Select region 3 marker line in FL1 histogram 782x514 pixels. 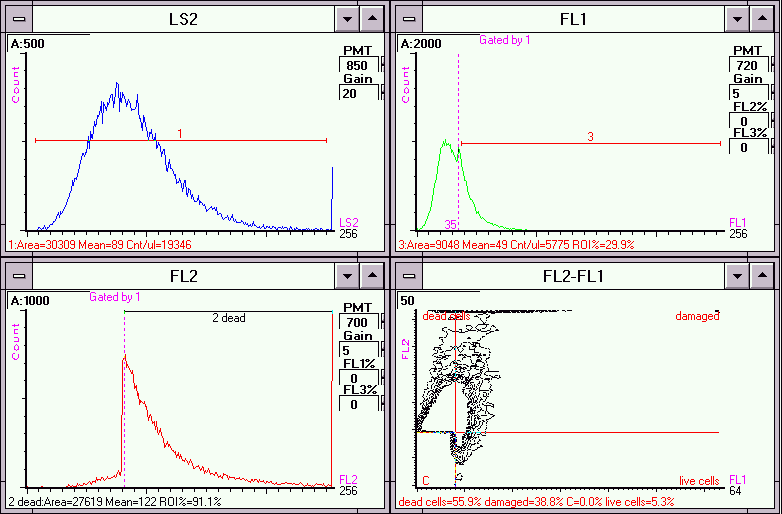pos(590,144)
